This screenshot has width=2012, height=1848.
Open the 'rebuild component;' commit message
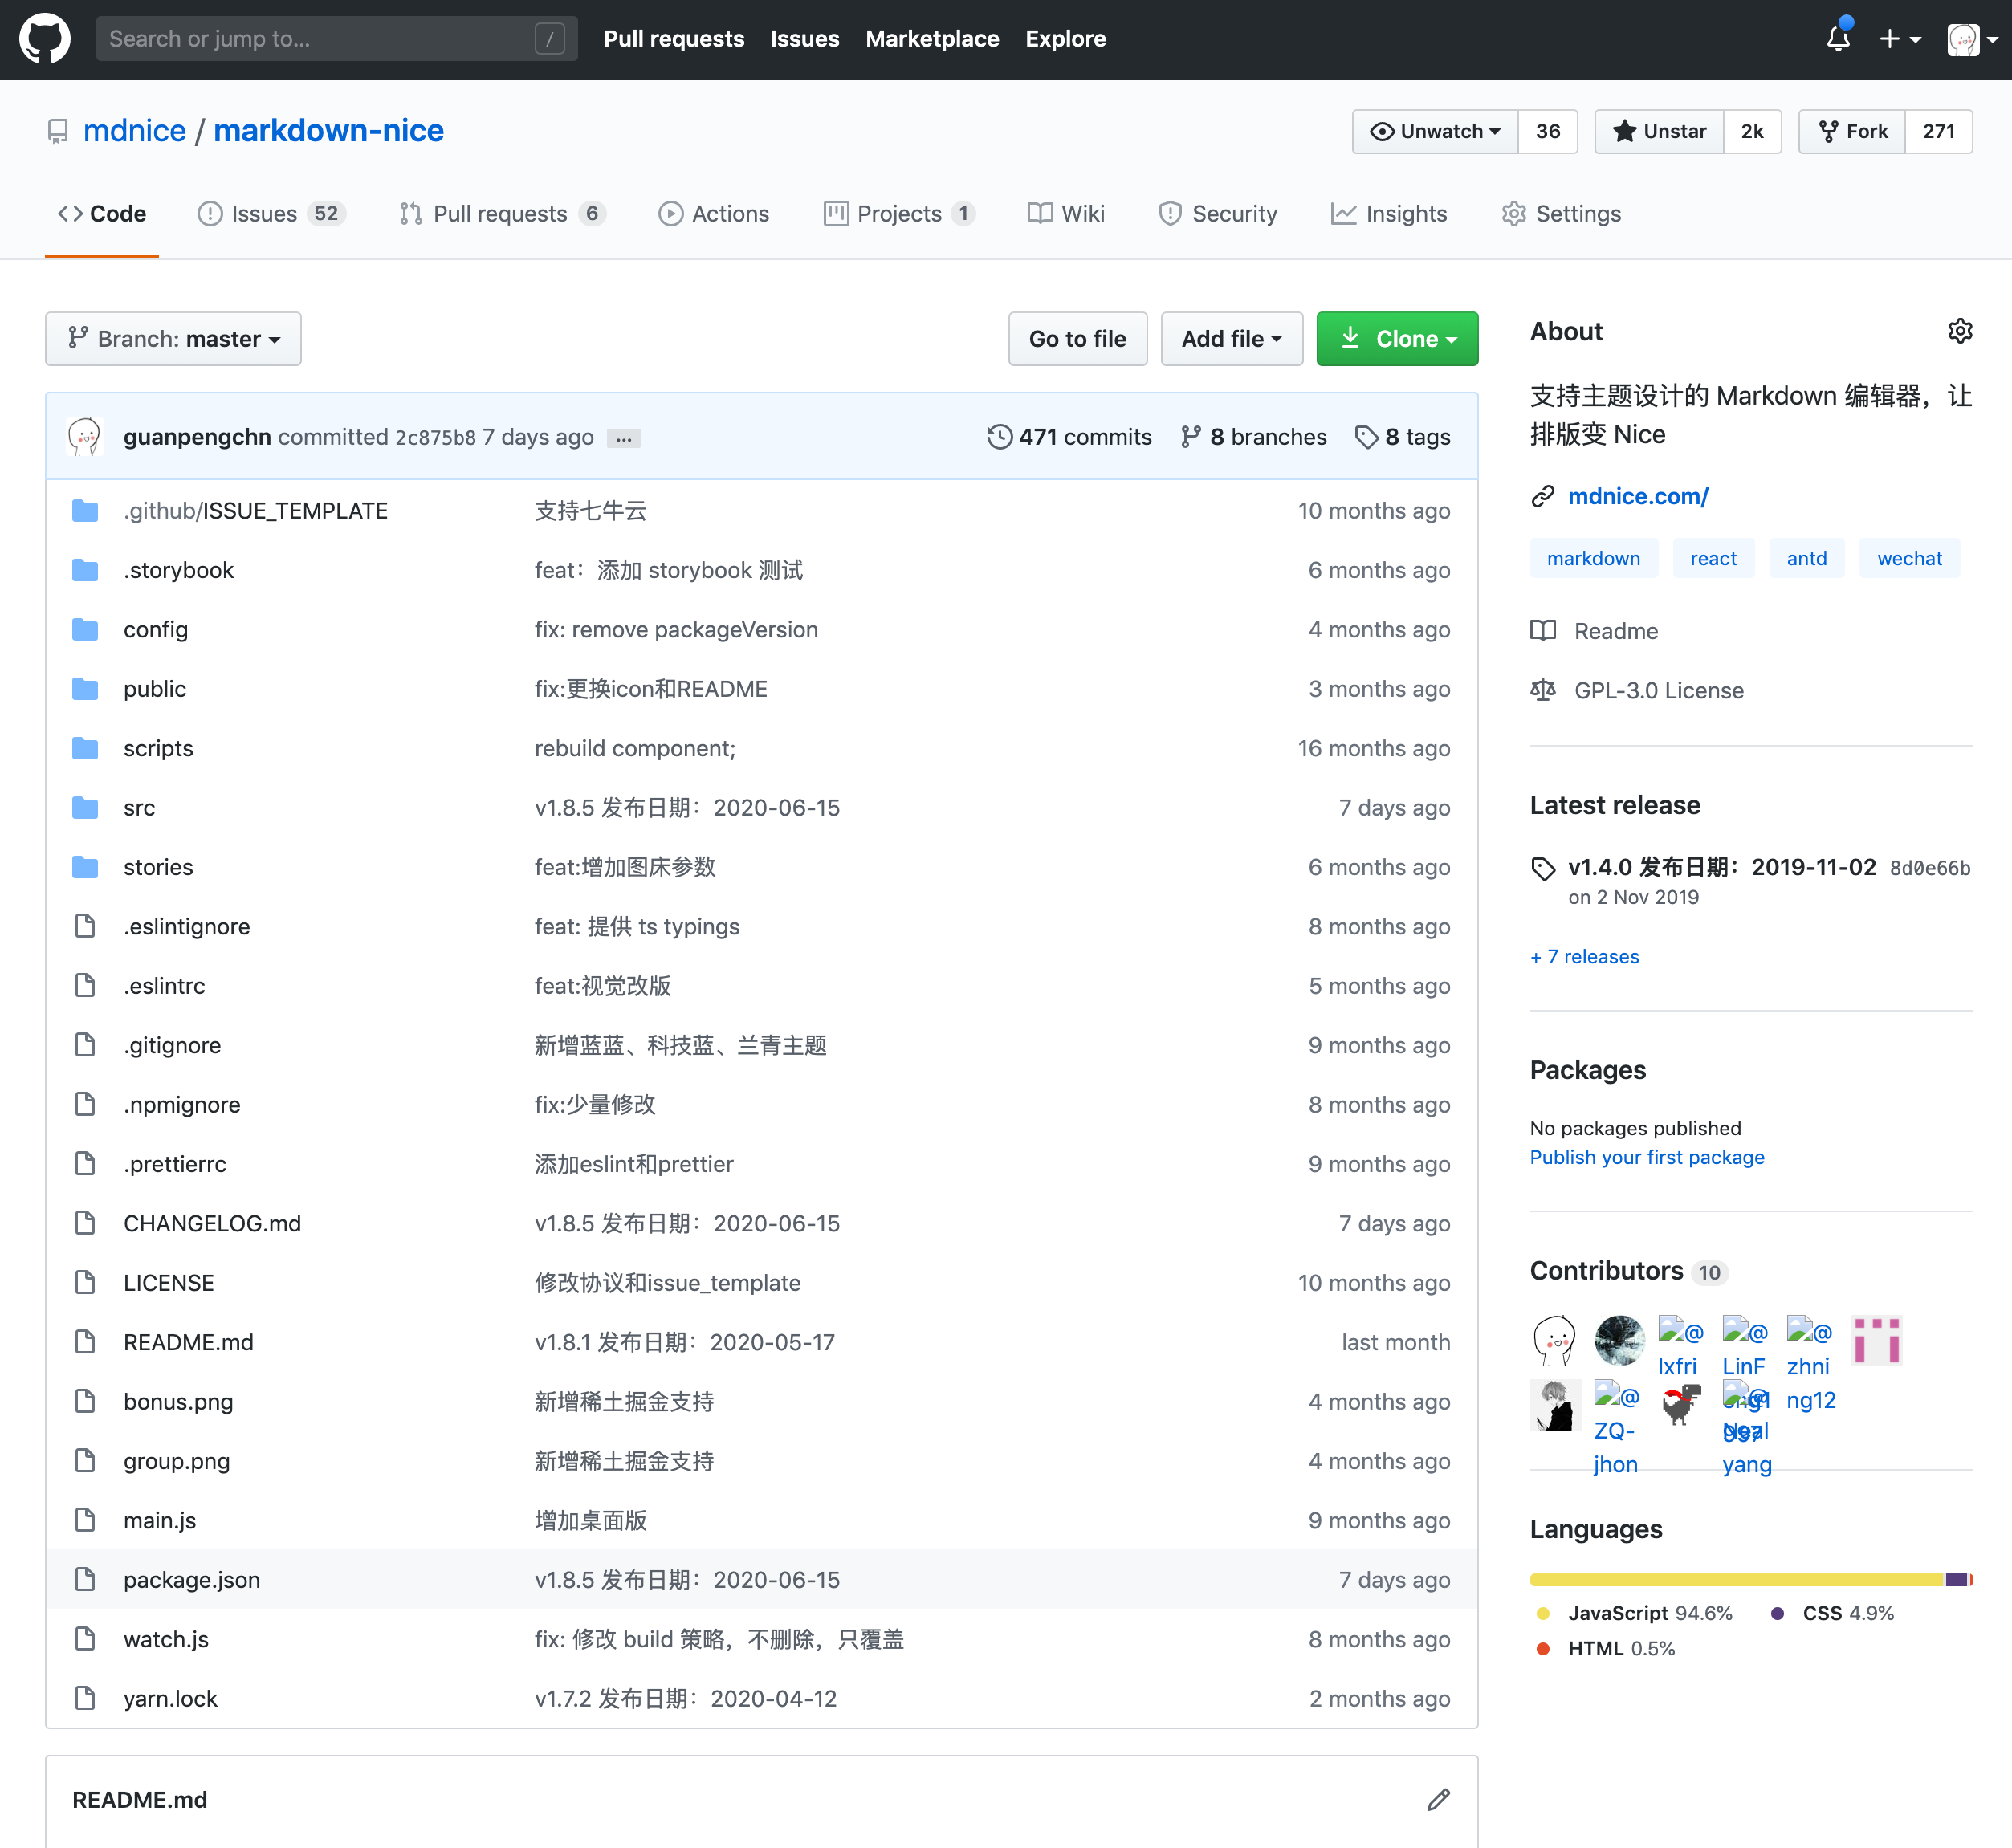click(635, 748)
